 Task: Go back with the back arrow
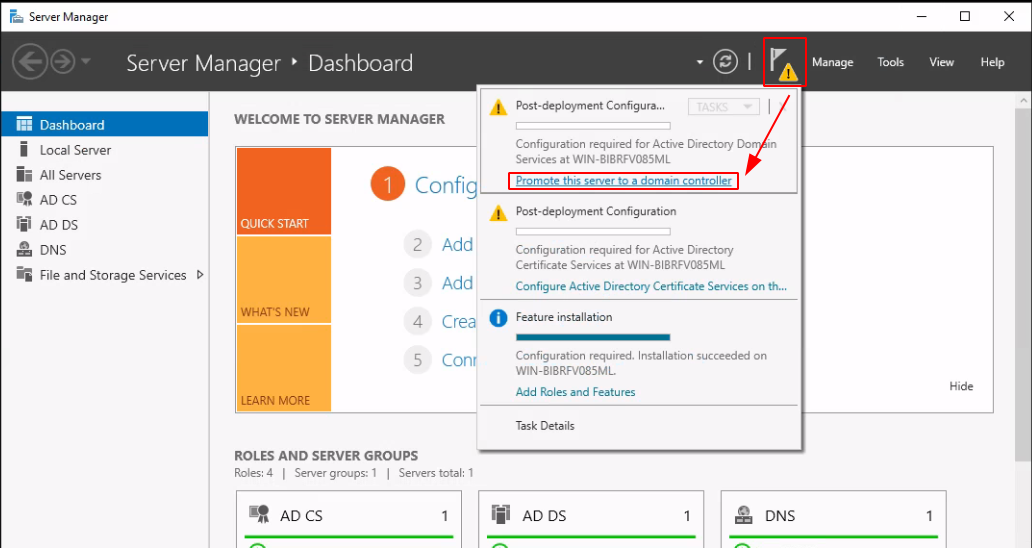coord(30,62)
